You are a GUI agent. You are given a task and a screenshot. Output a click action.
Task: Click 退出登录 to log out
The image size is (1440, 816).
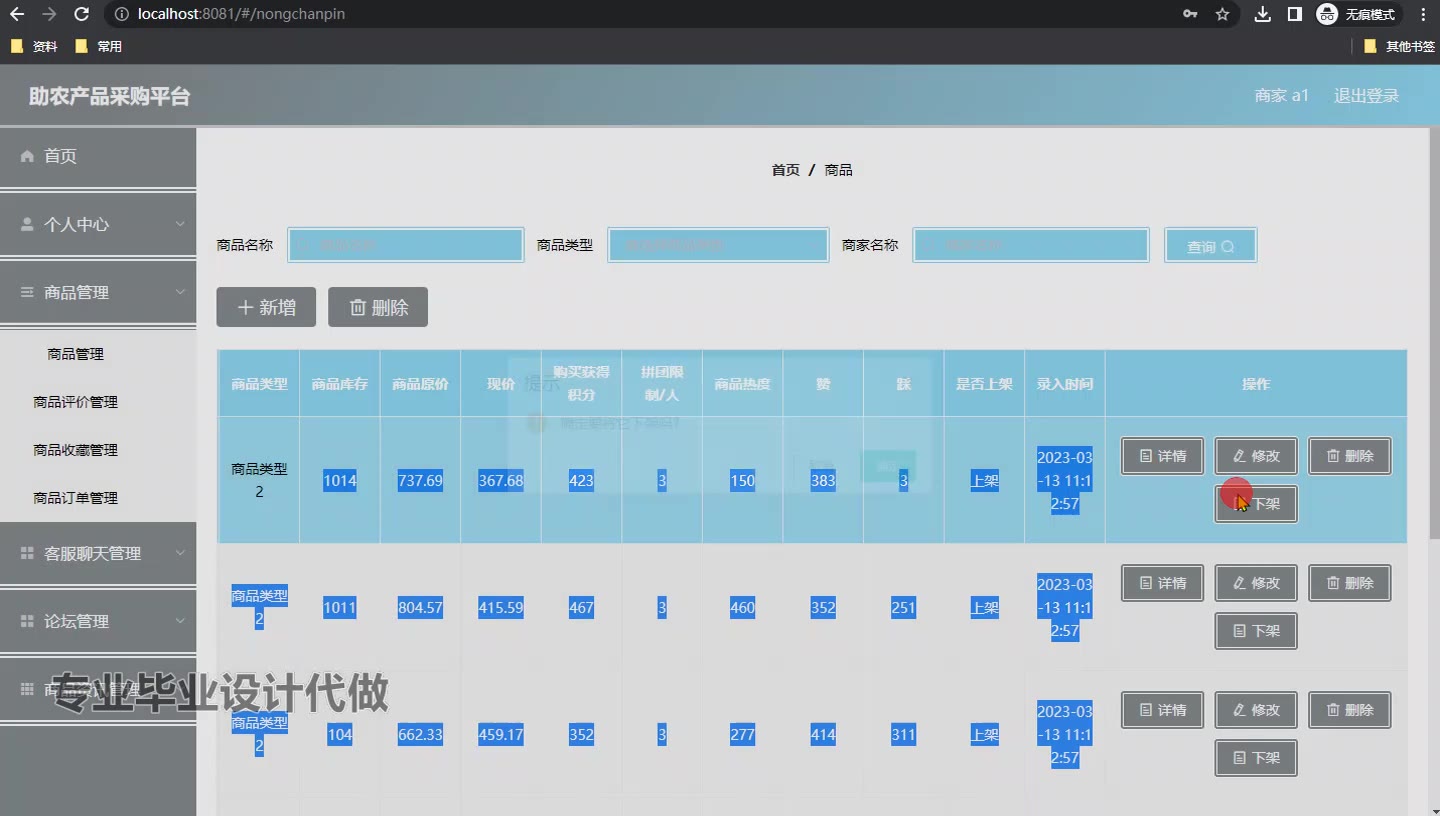coord(1366,96)
